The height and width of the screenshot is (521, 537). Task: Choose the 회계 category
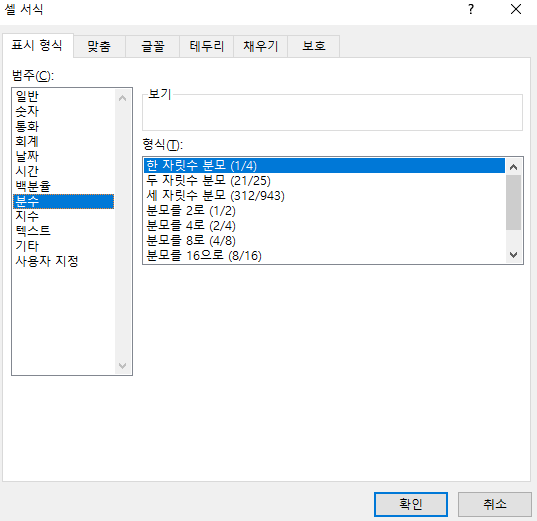63,141
